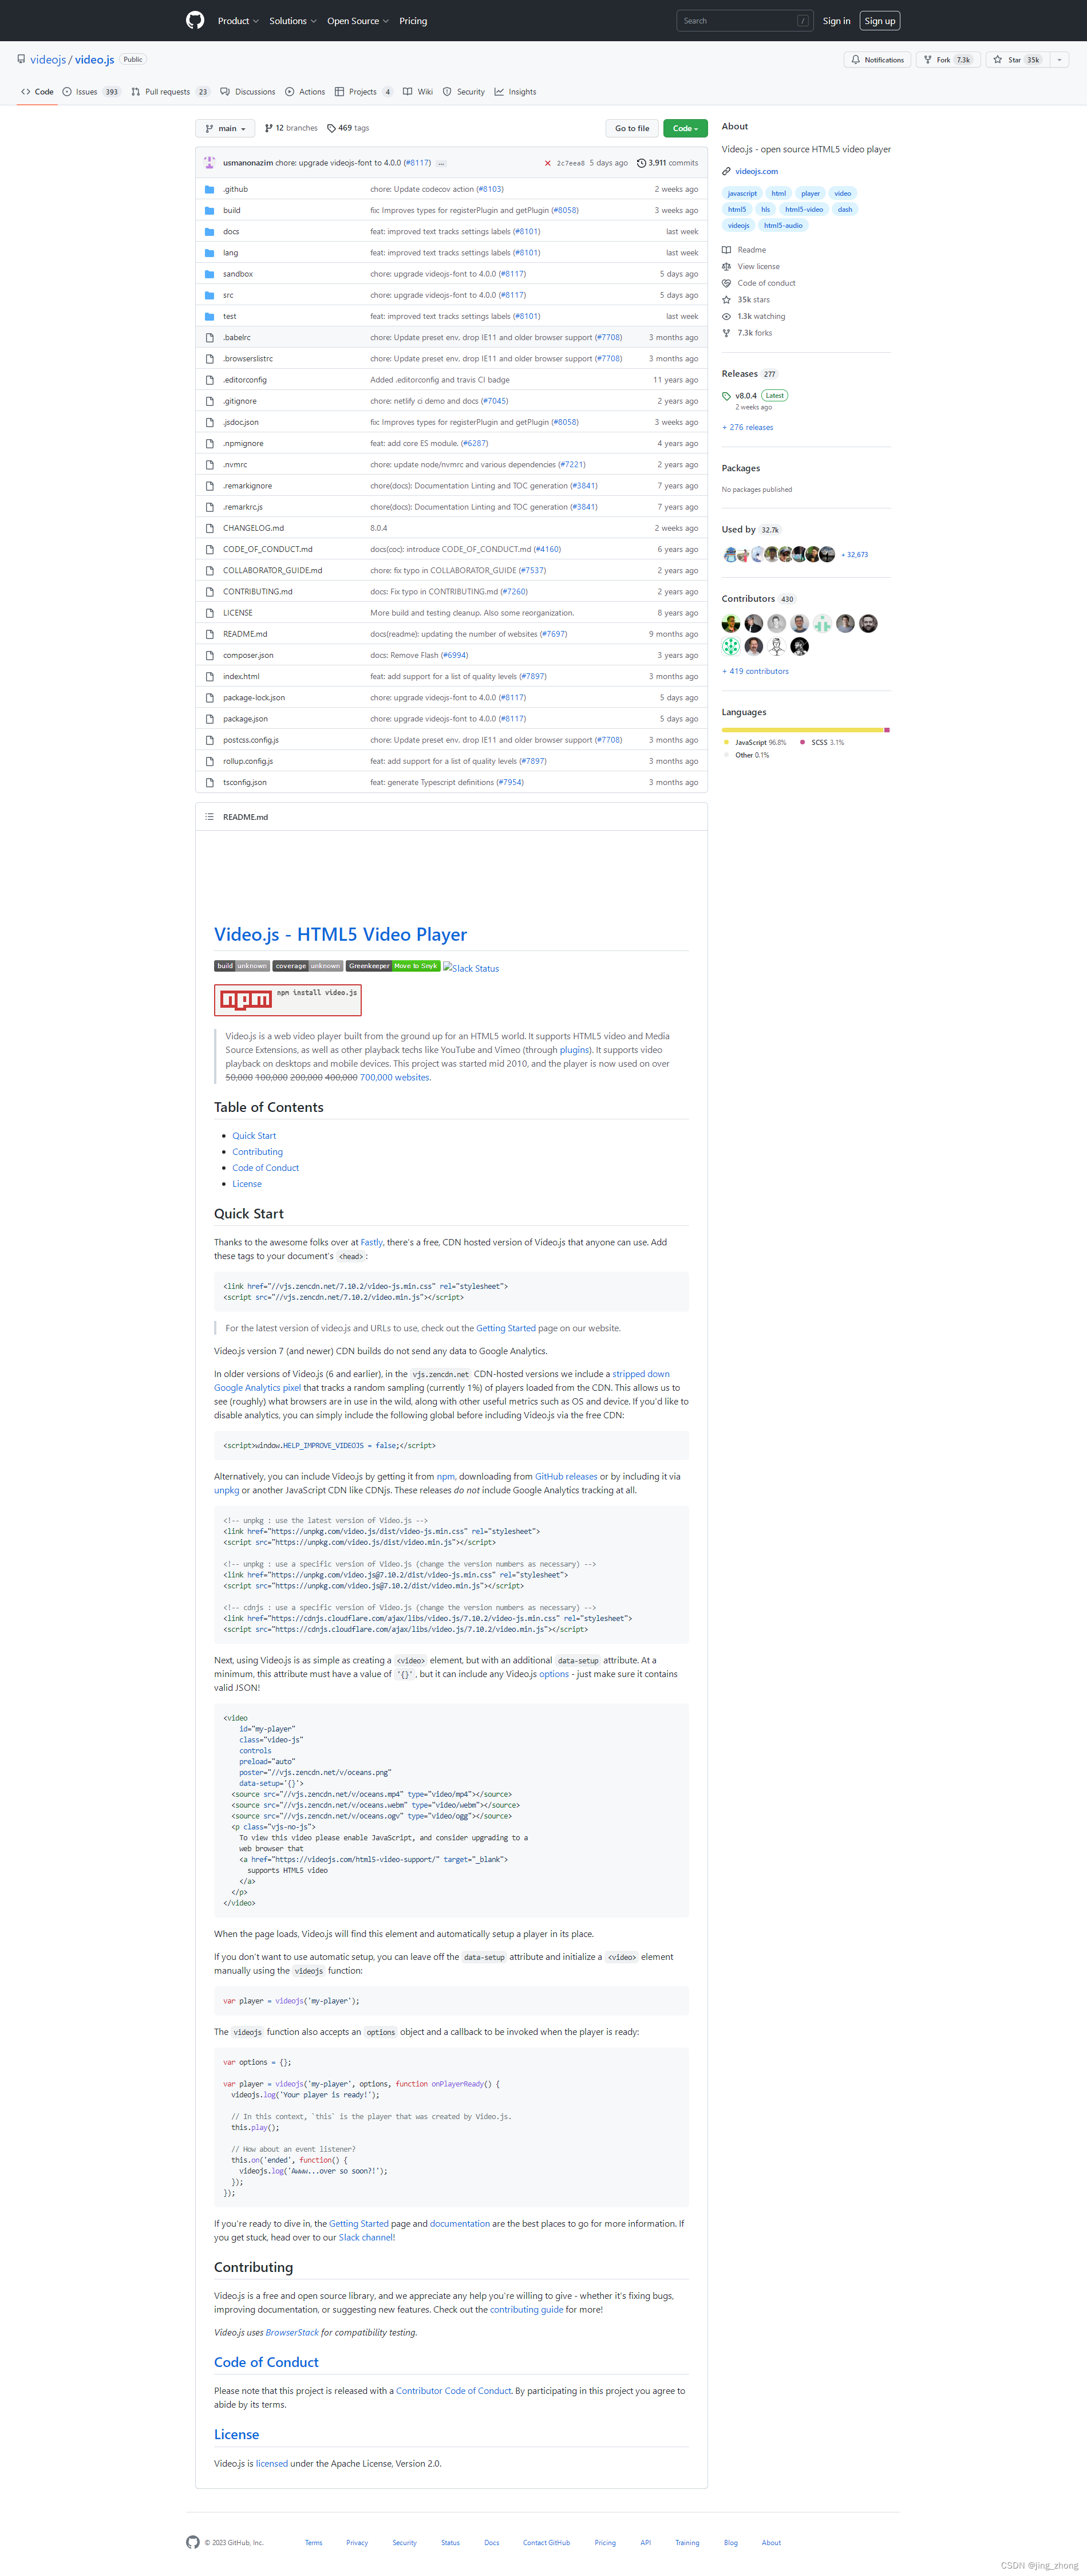Viewport: 1087px width, 2576px height.
Task: Select the html5-video topic tag
Action: click(804, 209)
